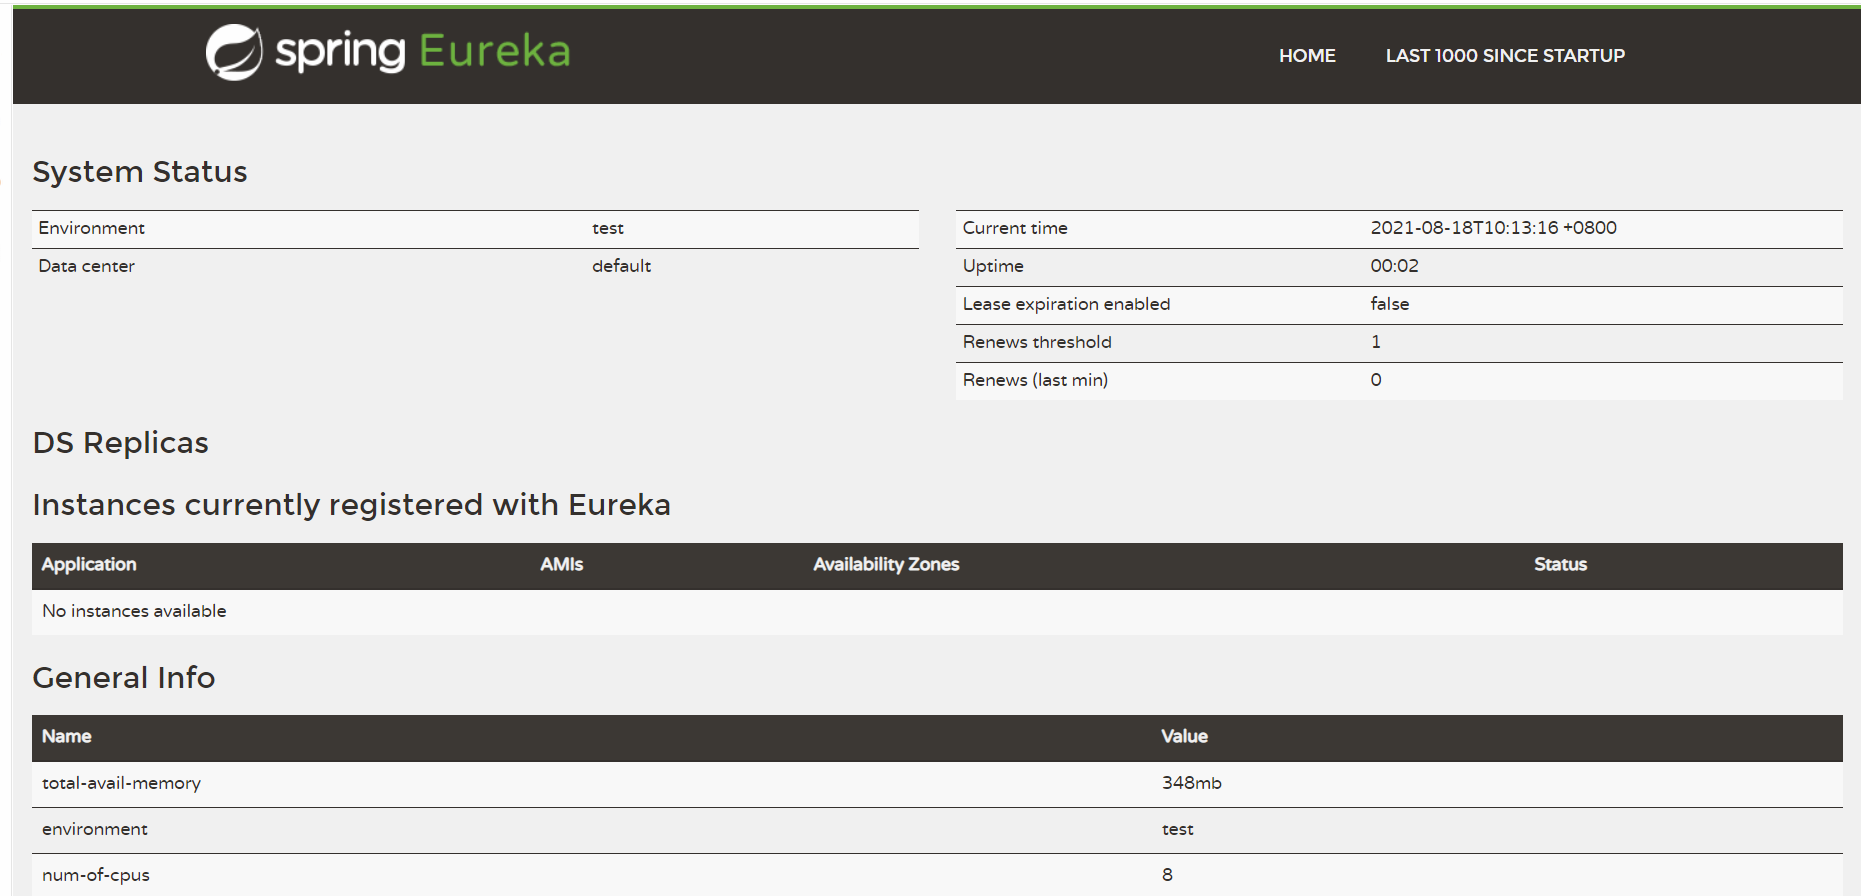The height and width of the screenshot is (896, 1861).
Task: Select the 'false' lease expiration value
Action: (x=1389, y=304)
